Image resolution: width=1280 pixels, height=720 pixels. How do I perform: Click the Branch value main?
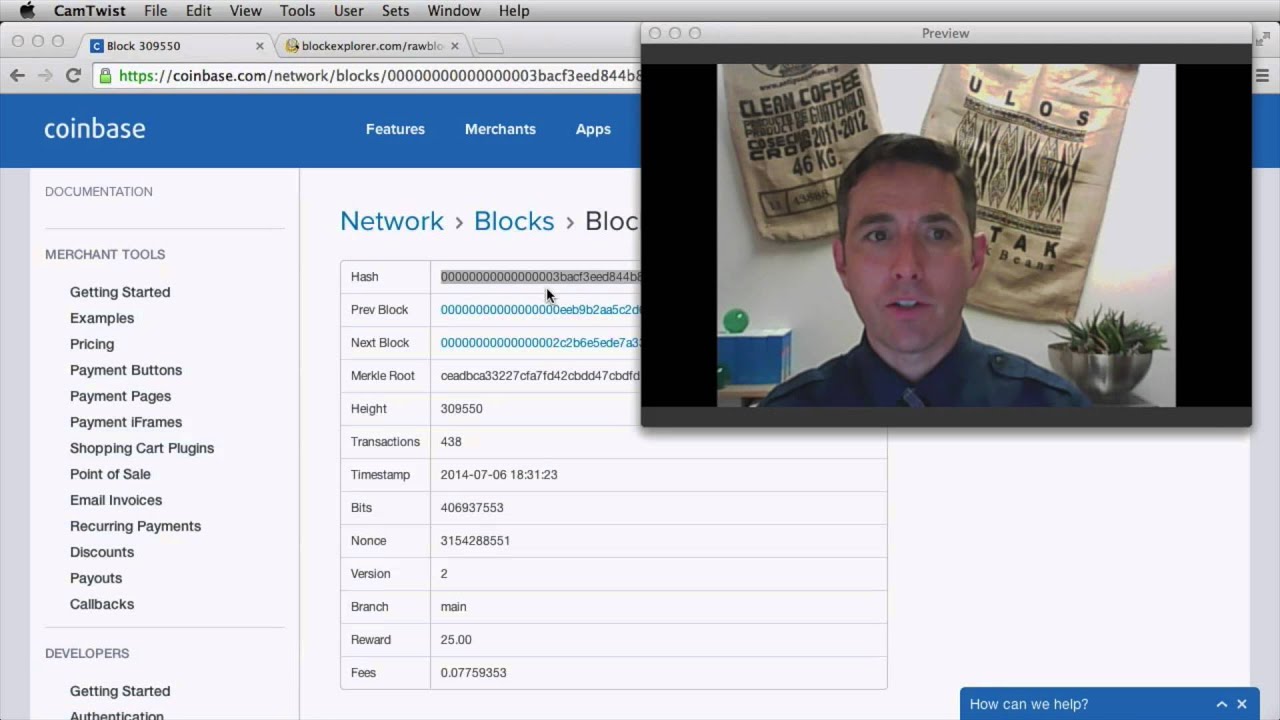[x=454, y=607]
